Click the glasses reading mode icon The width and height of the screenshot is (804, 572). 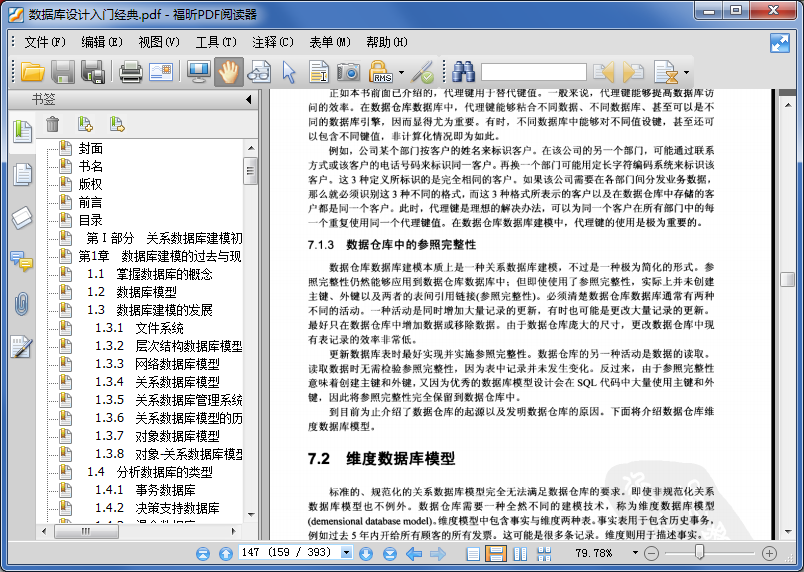tap(259, 72)
